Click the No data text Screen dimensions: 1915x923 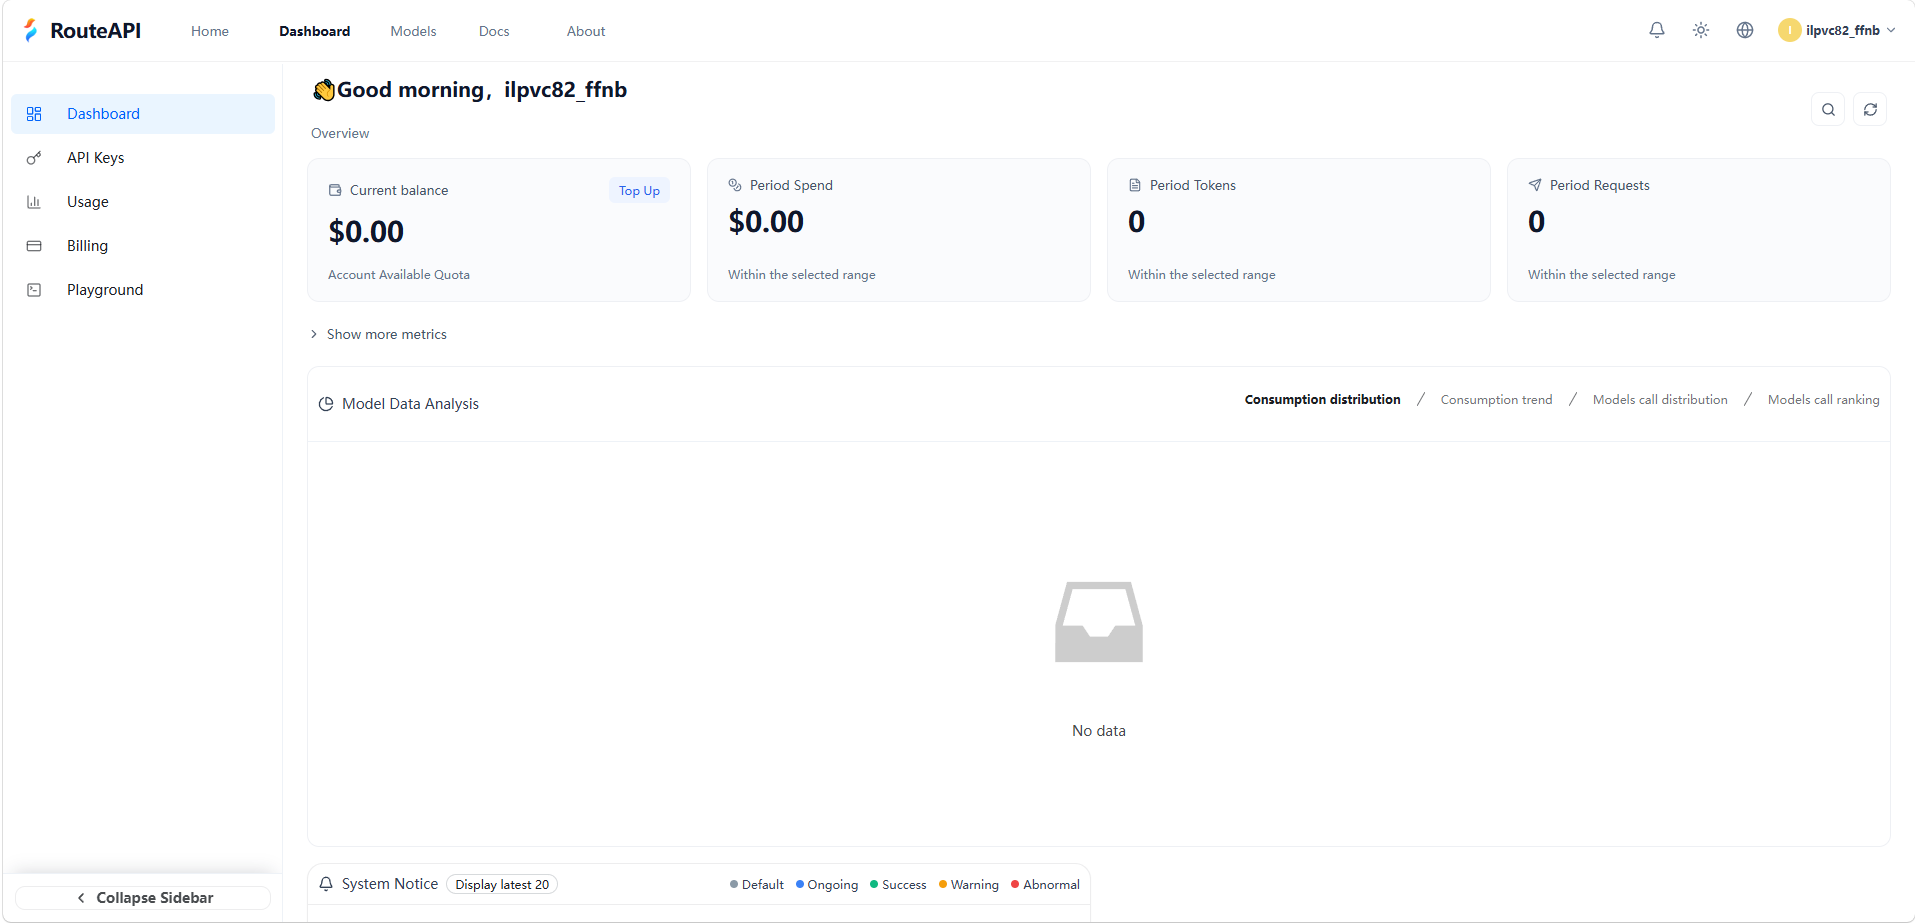point(1099,731)
